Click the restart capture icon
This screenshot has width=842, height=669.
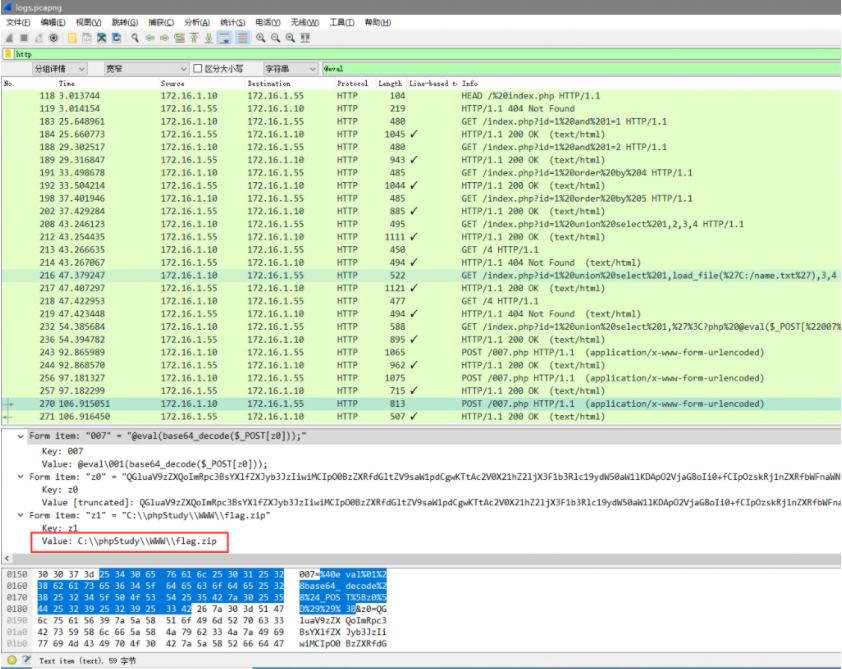pos(39,38)
